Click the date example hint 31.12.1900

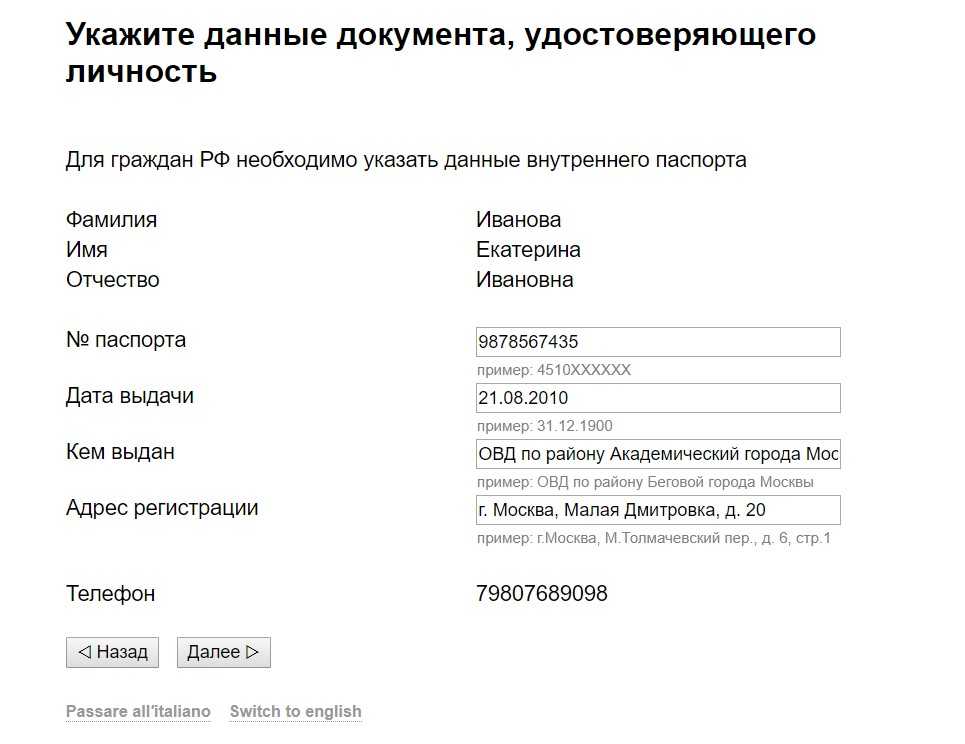(x=545, y=426)
